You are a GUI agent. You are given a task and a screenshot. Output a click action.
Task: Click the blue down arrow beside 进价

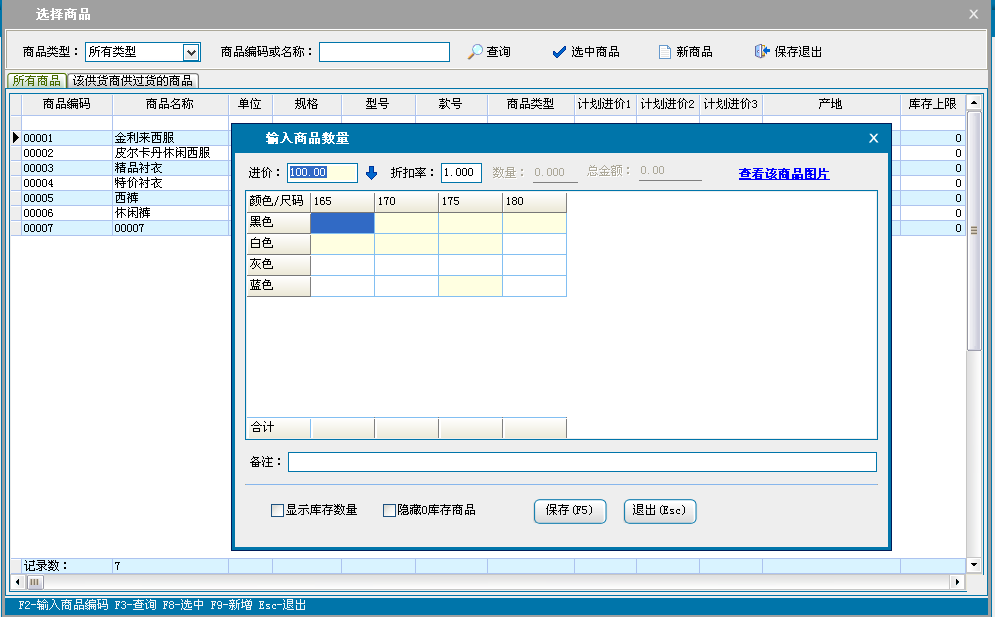372,173
